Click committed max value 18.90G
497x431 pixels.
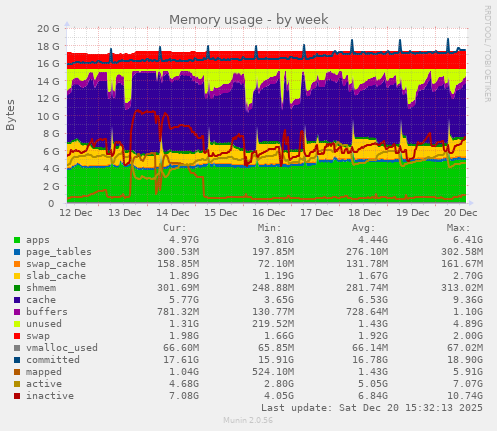(x=465, y=360)
